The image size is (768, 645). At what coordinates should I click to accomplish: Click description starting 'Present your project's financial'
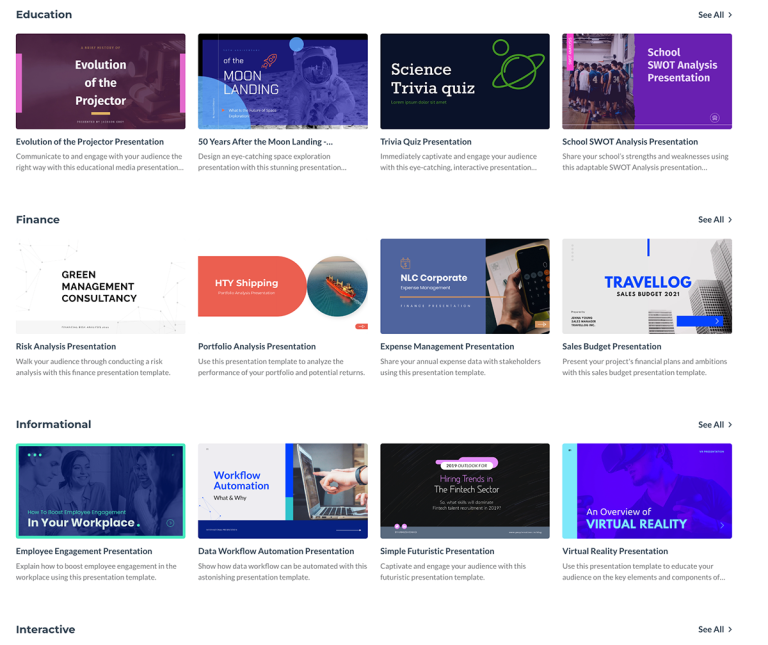click(x=645, y=367)
